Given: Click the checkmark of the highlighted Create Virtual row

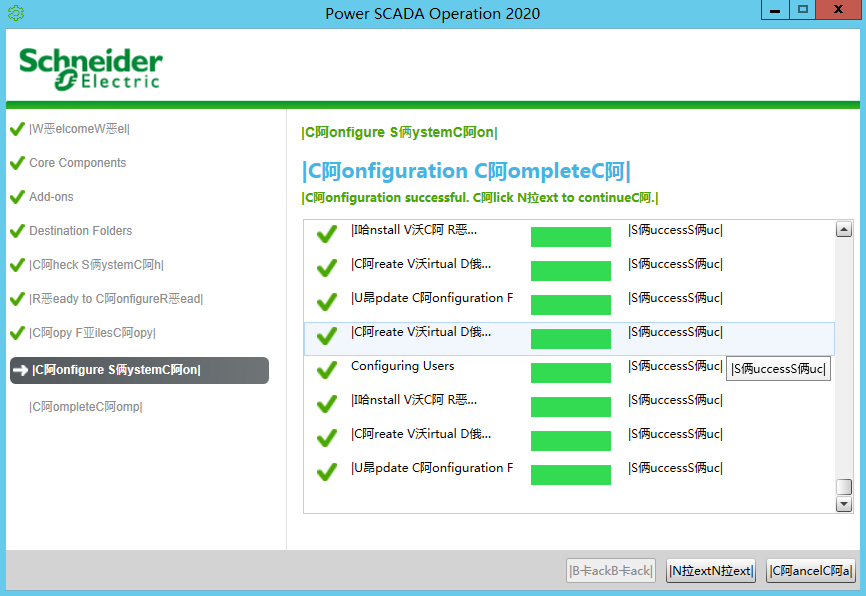Looking at the screenshot, I should [x=326, y=336].
